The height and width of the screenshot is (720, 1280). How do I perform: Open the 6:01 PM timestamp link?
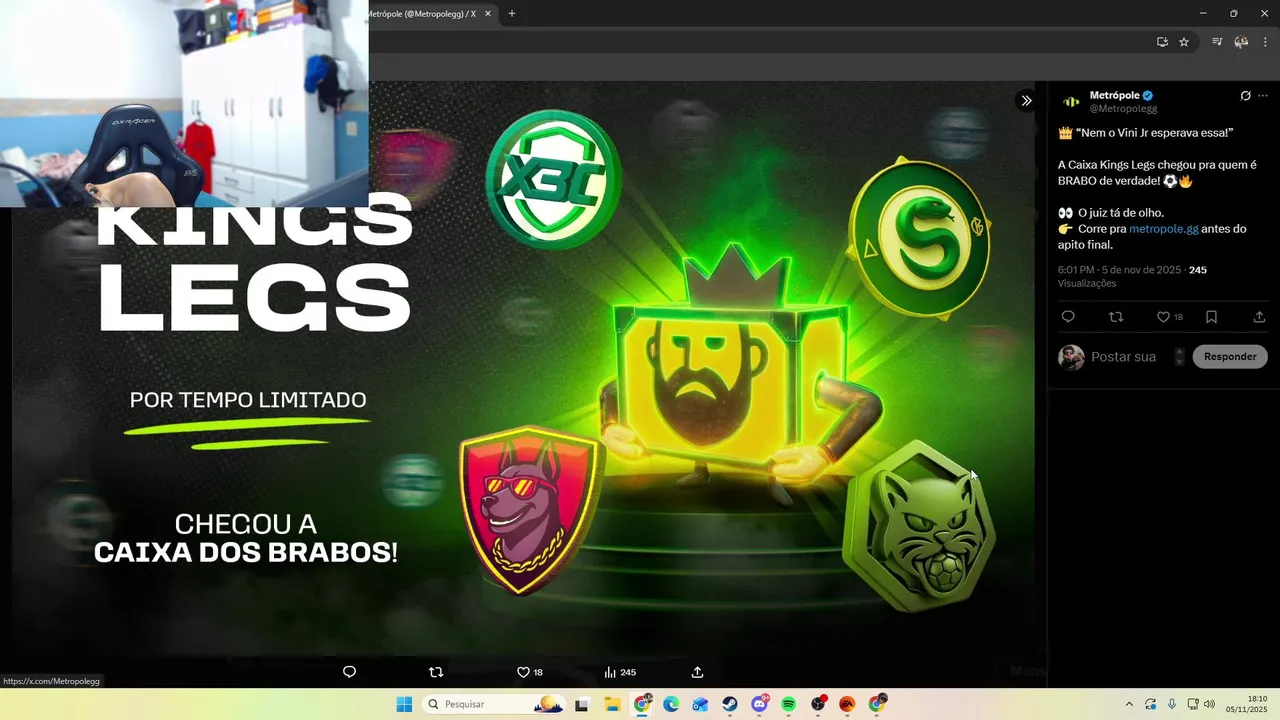pos(1119,270)
